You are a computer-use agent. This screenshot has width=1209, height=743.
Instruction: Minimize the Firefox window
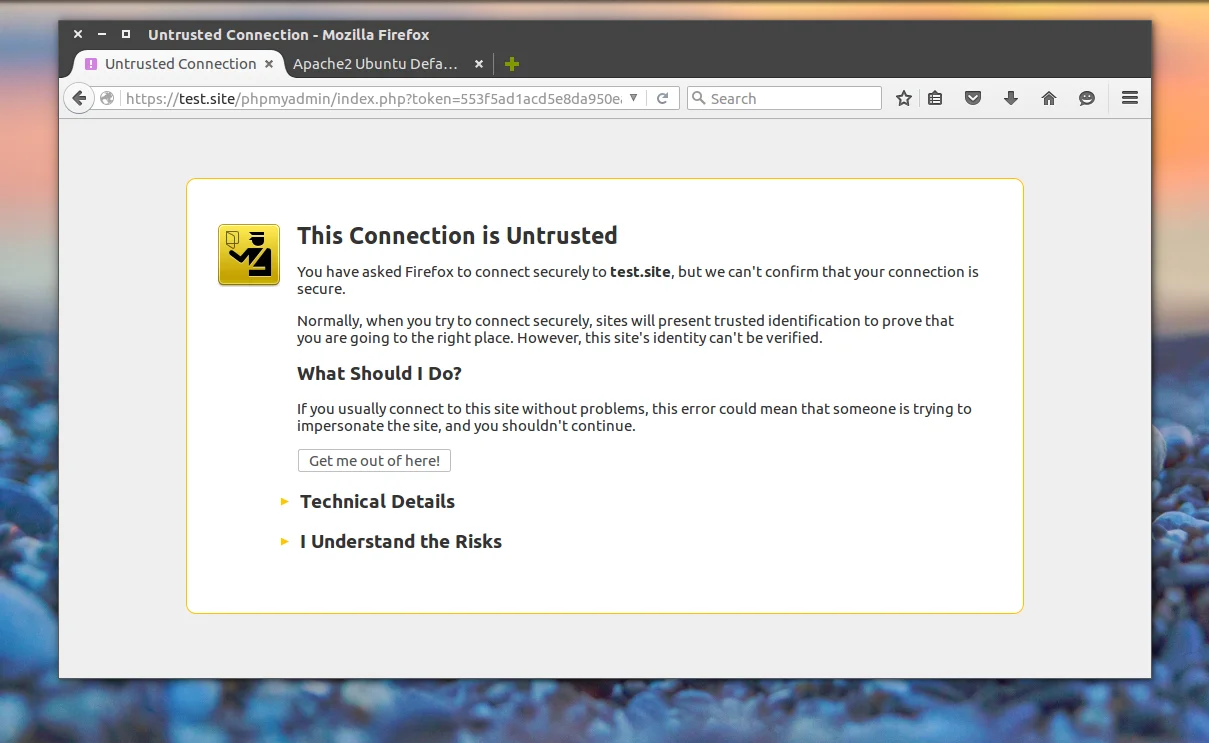pyautogui.click(x=102, y=34)
